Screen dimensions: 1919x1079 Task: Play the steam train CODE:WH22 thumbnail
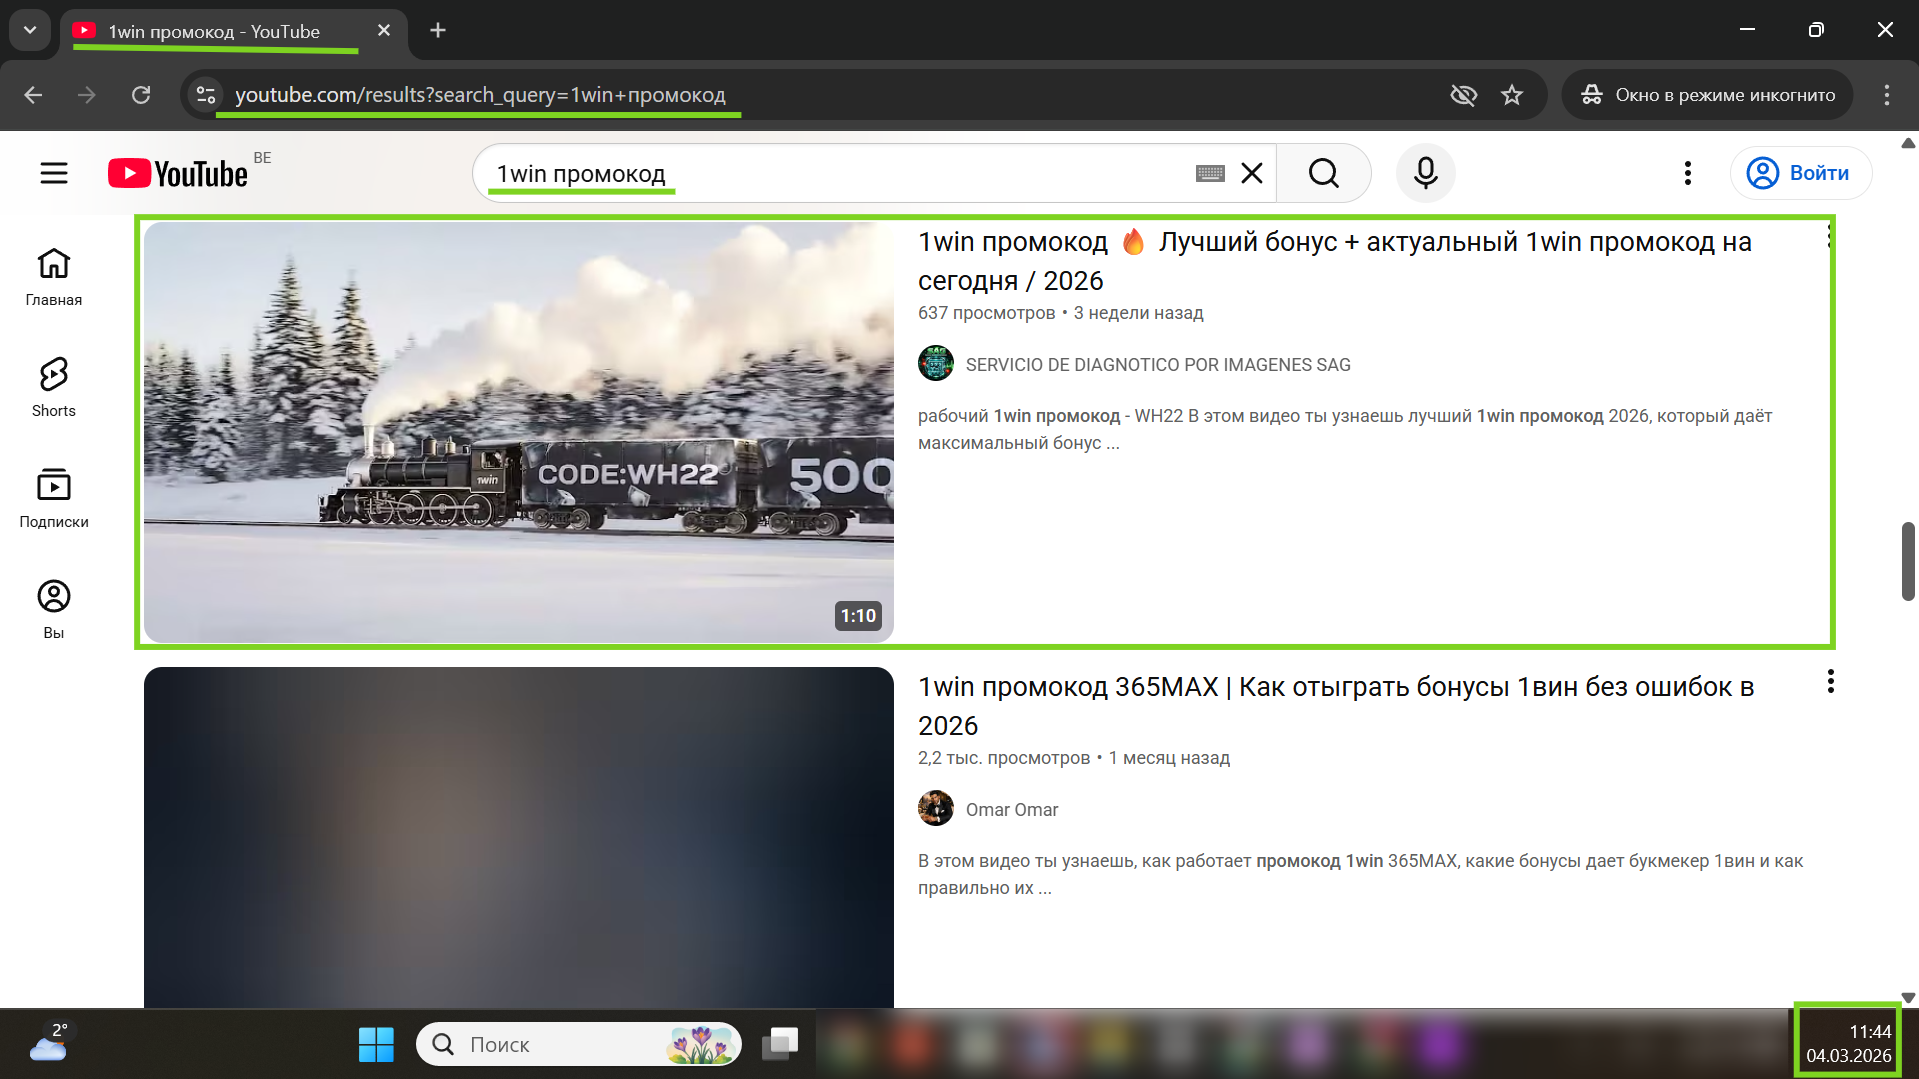tap(519, 432)
